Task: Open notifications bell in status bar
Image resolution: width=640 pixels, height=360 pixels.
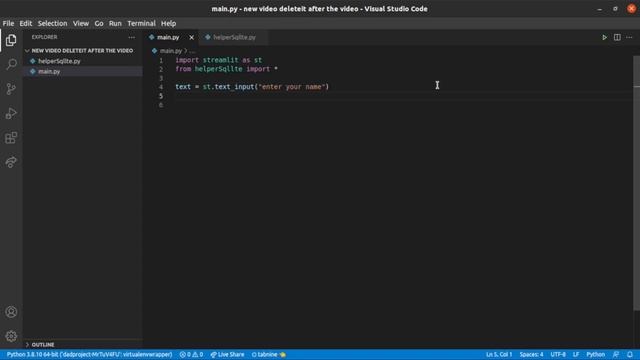Action: click(x=630, y=354)
